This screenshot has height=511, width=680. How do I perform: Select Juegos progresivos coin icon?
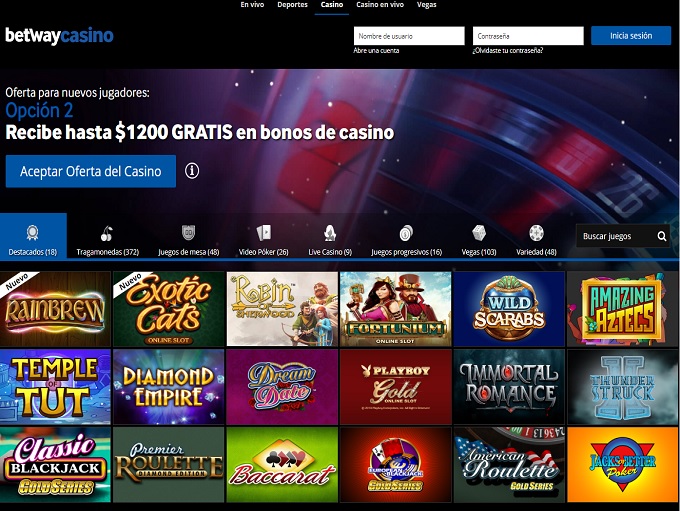coord(406,233)
